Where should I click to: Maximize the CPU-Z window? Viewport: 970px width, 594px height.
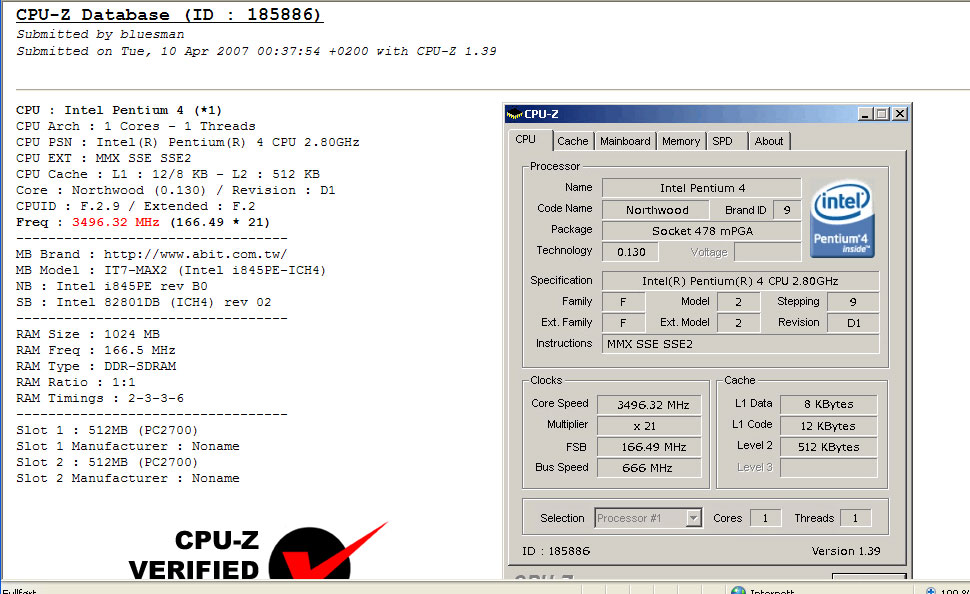coord(882,114)
